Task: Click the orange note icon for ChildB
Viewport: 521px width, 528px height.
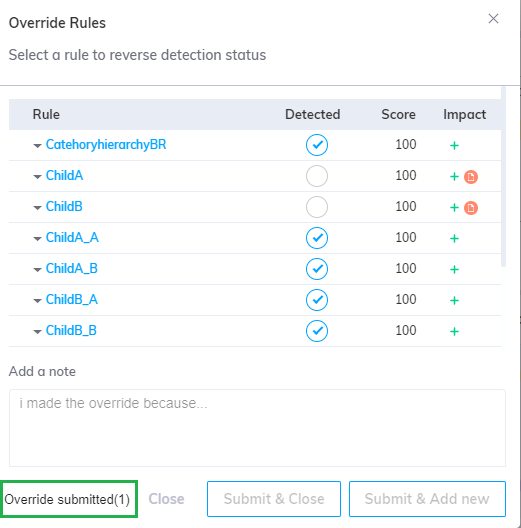Action: tap(471, 208)
